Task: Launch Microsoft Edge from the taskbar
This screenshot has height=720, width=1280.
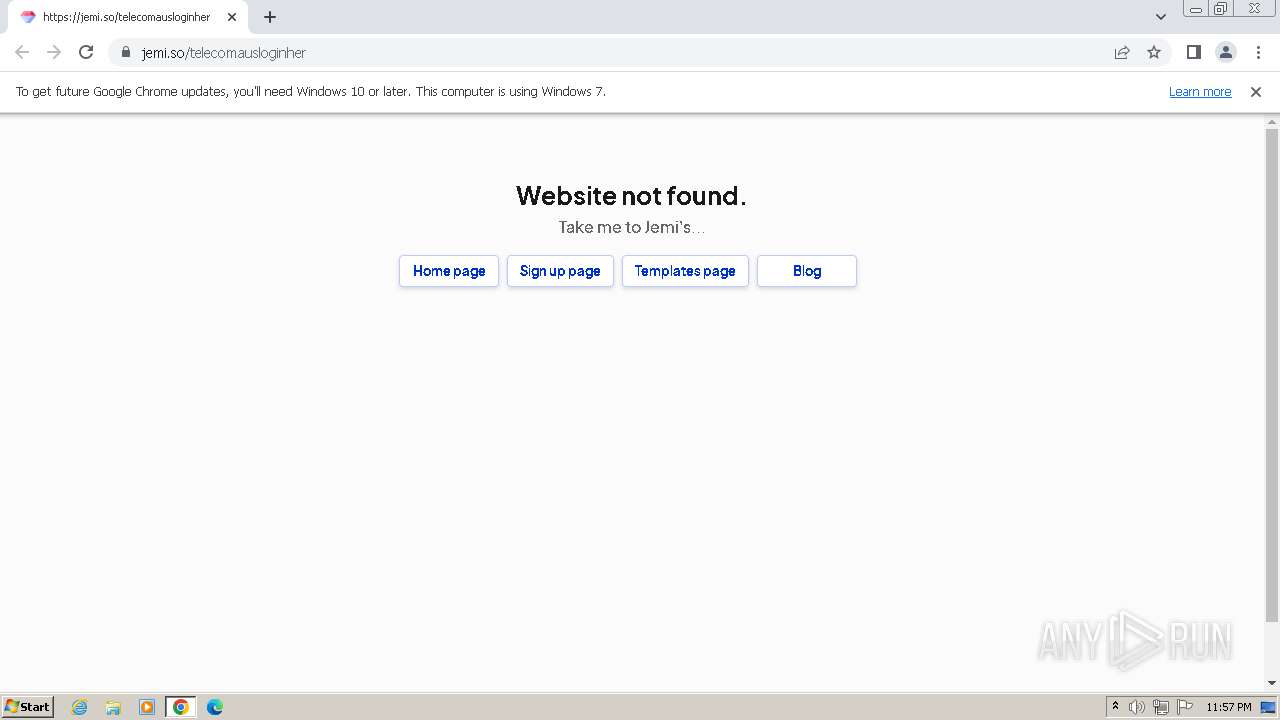Action: (215, 707)
